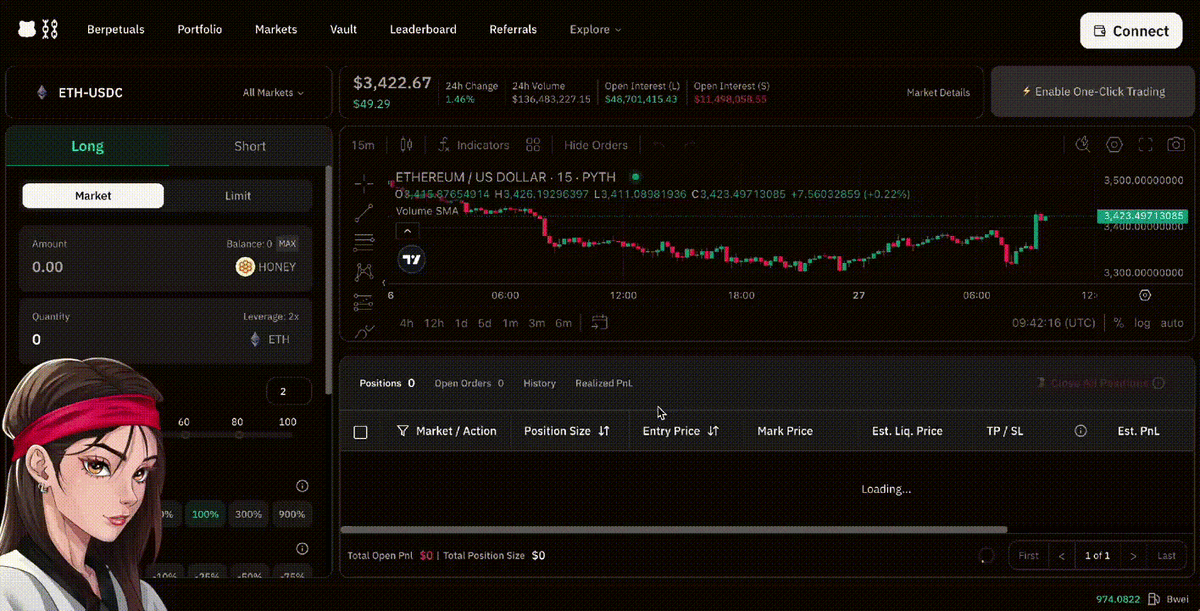The height and width of the screenshot is (611, 1200).
Task: Go to the Portfolio page
Action: pos(200,30)
